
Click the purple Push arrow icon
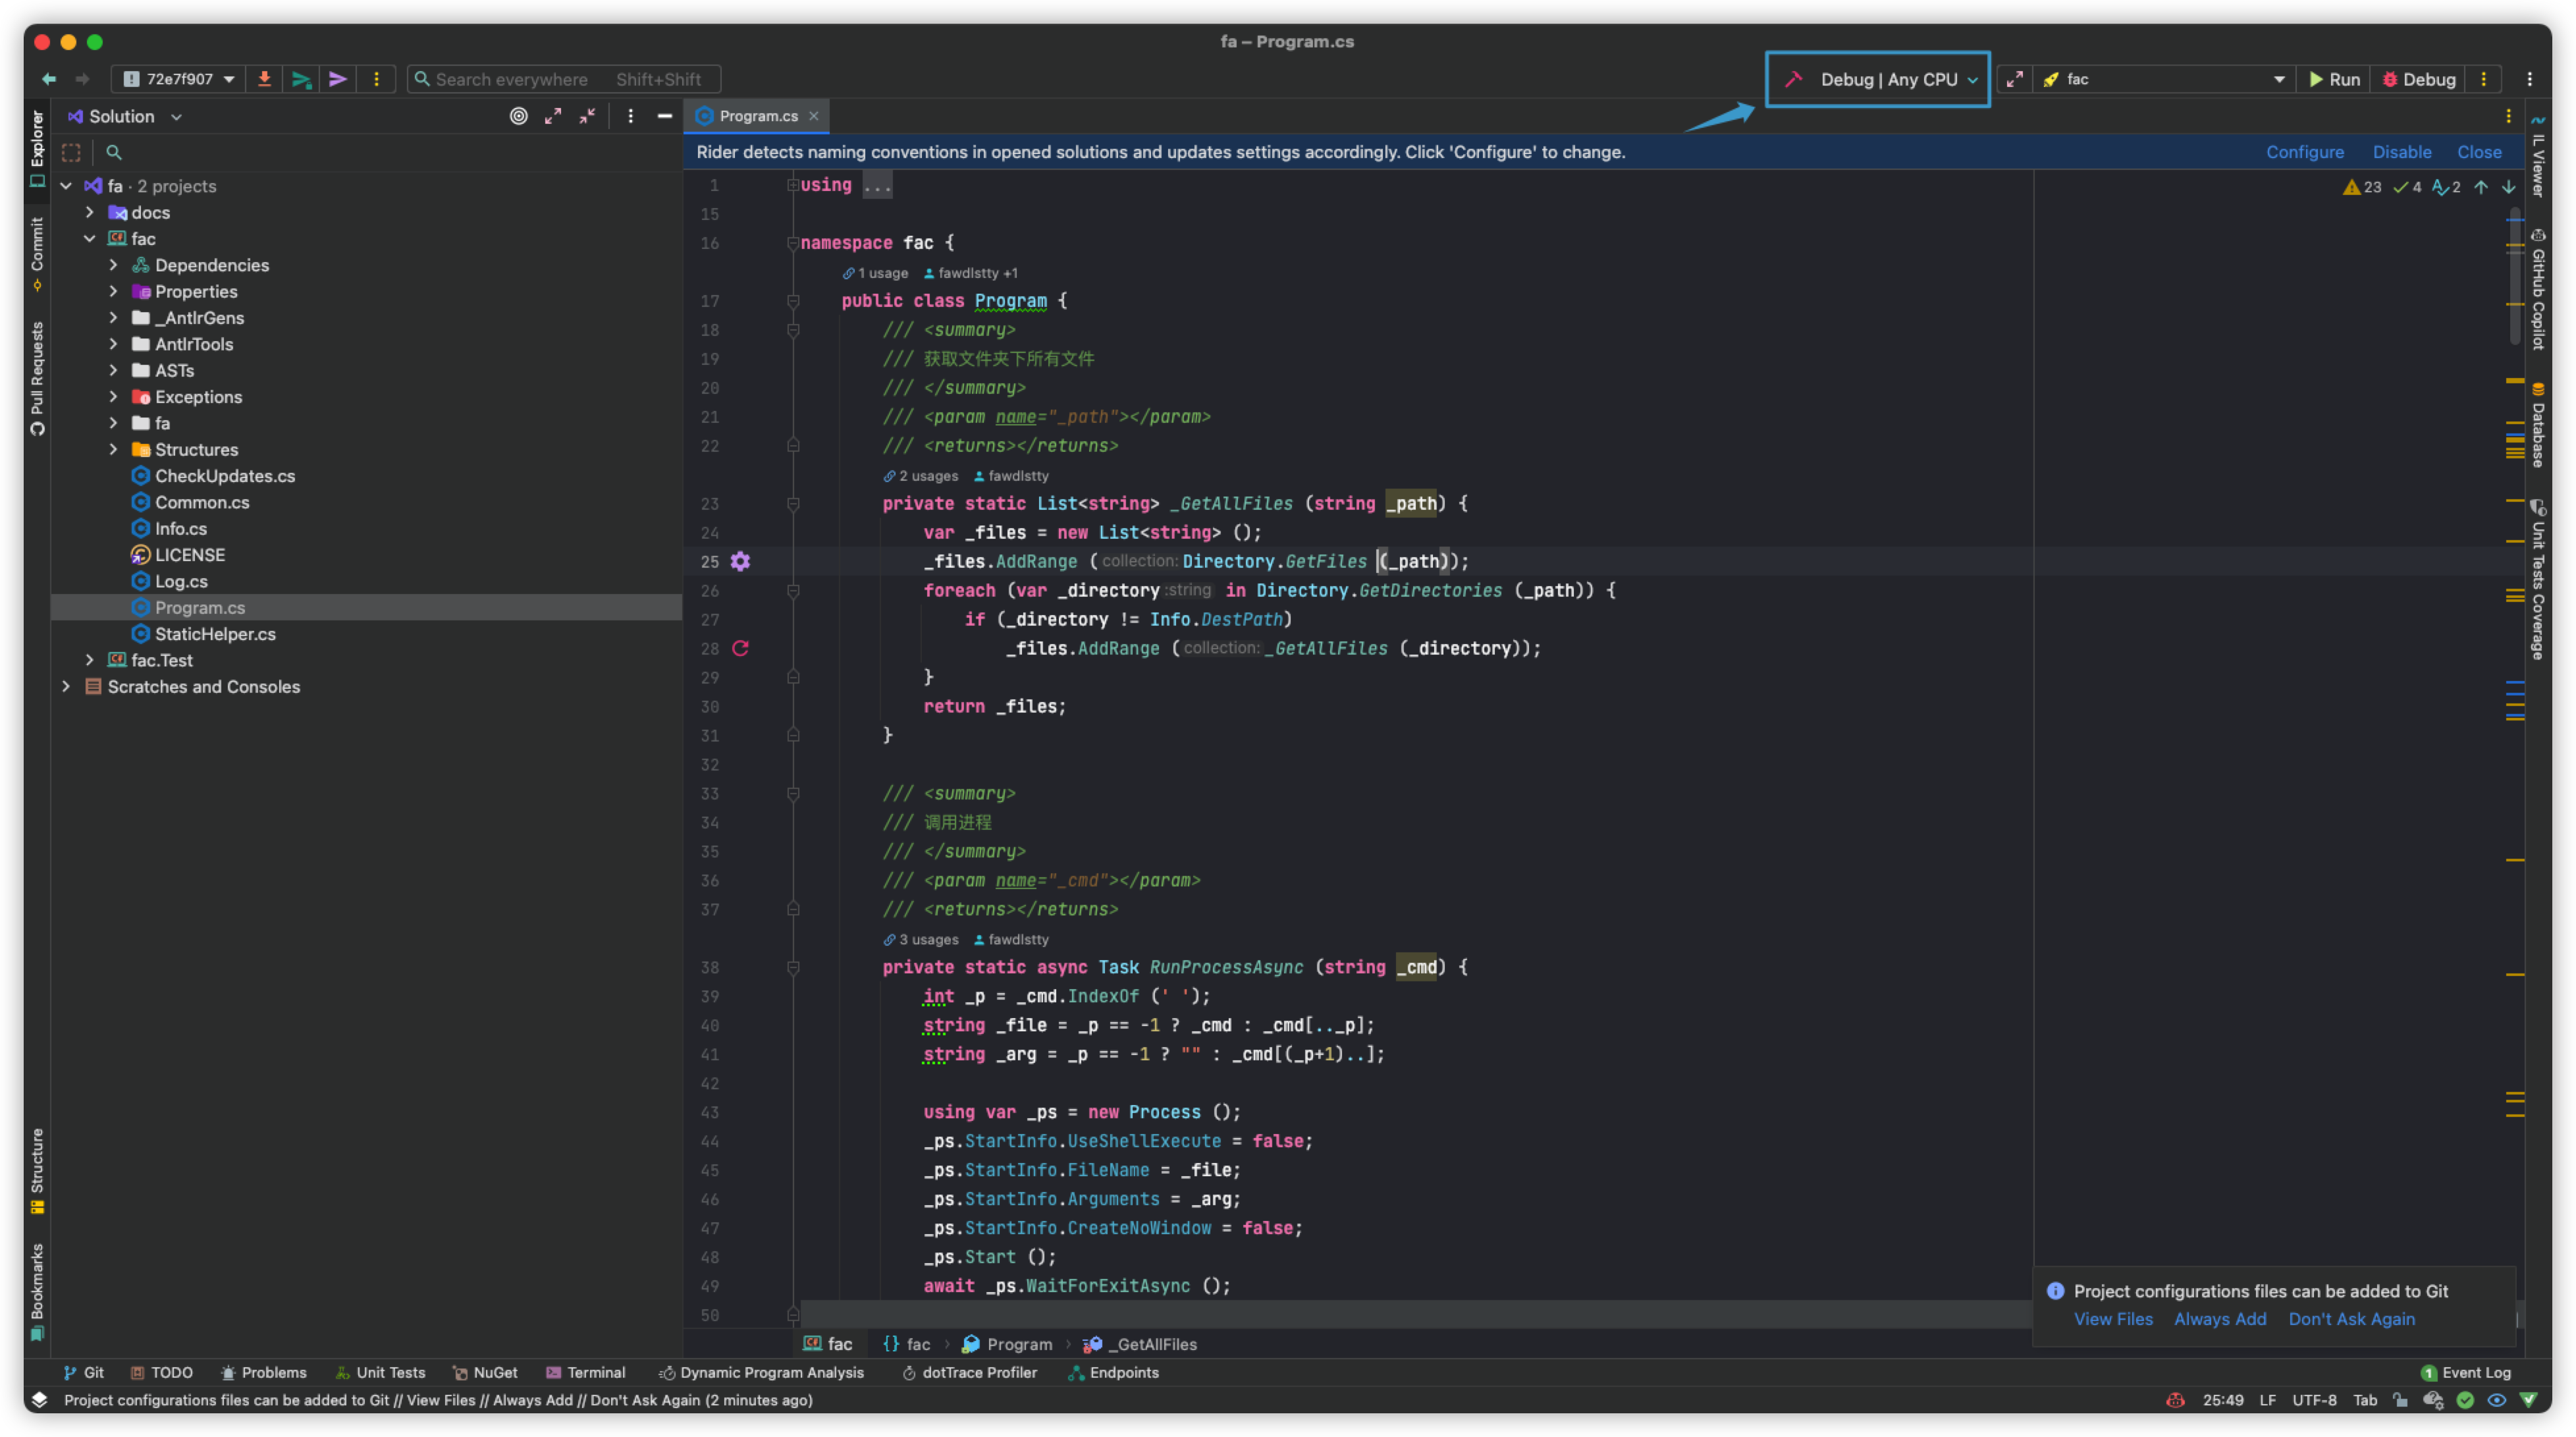(x=338, y=79)
